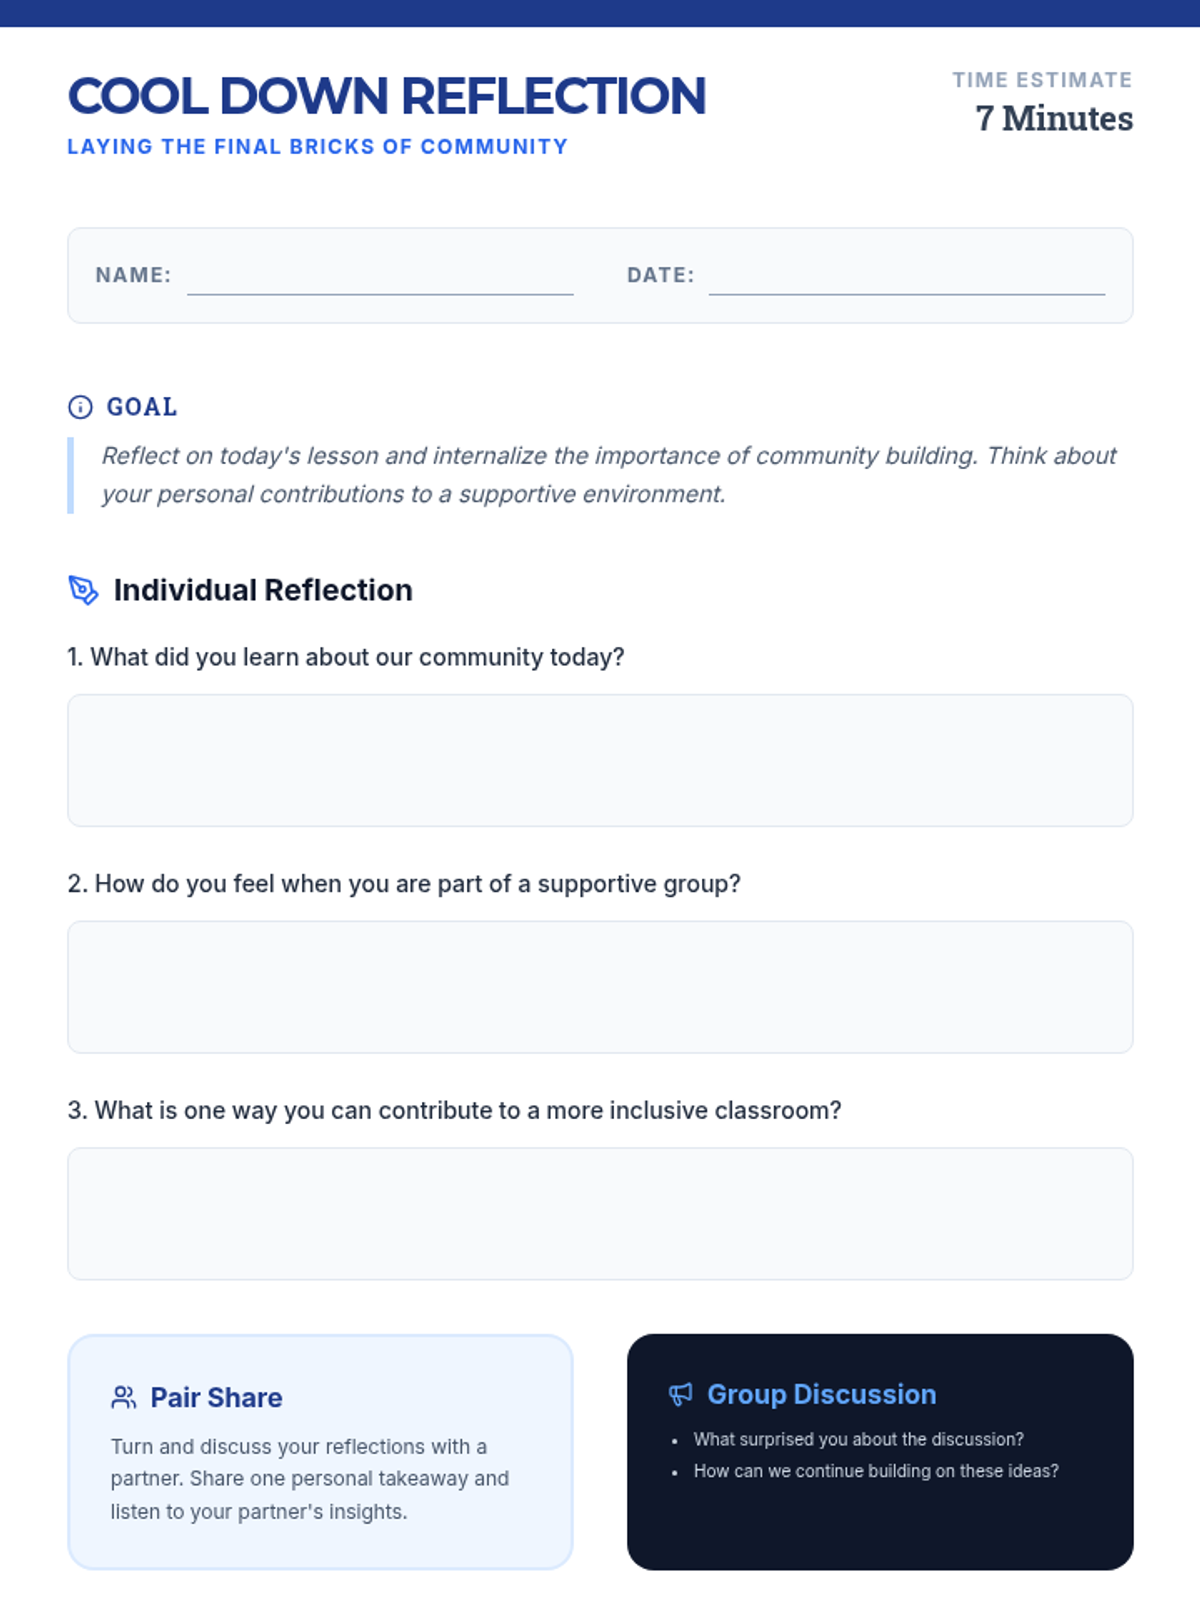
Task: Click the answer box for question 2
Action: click(600, 987)
